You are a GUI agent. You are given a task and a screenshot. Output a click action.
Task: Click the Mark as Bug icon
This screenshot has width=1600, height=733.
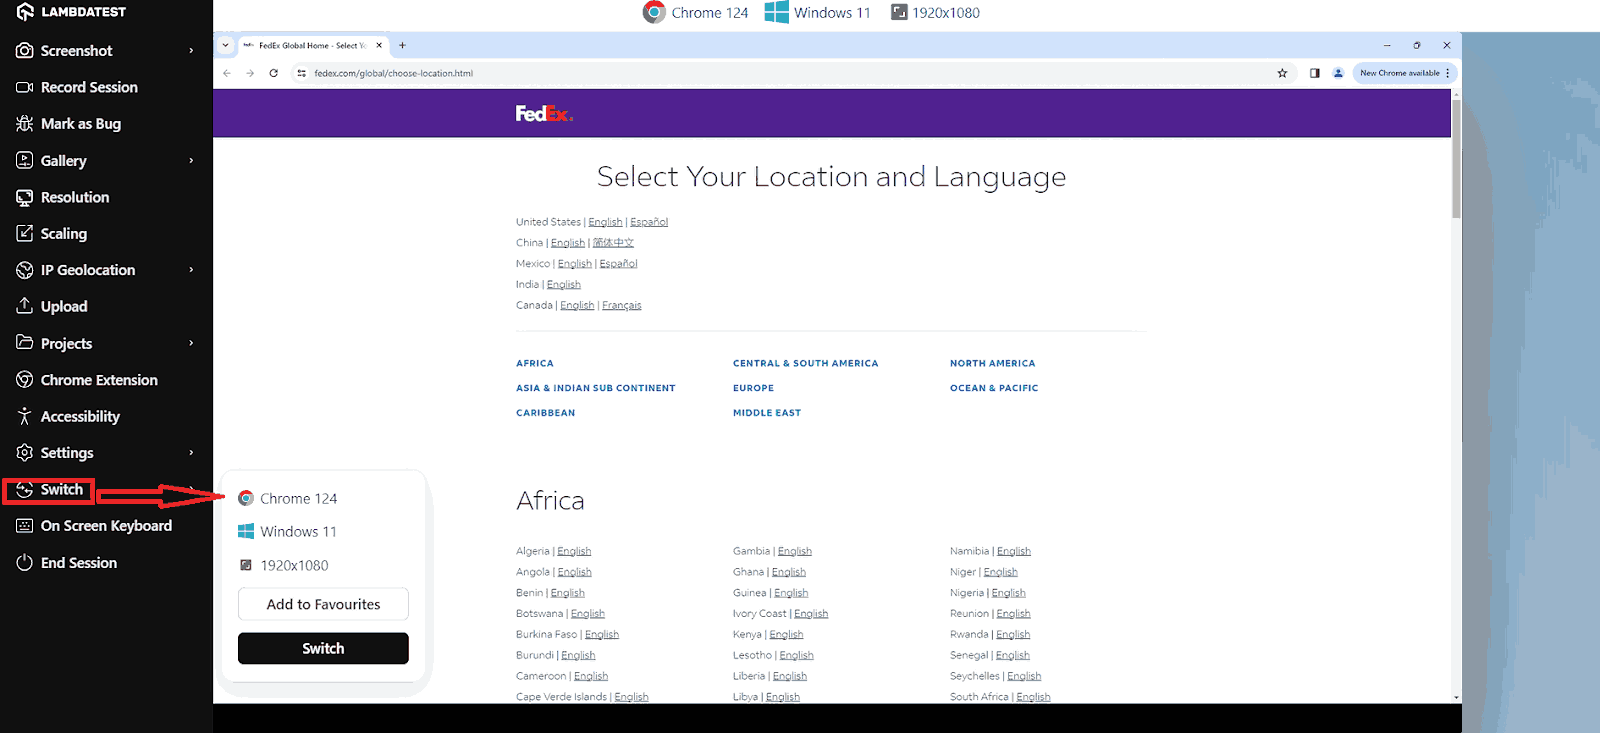25,124
